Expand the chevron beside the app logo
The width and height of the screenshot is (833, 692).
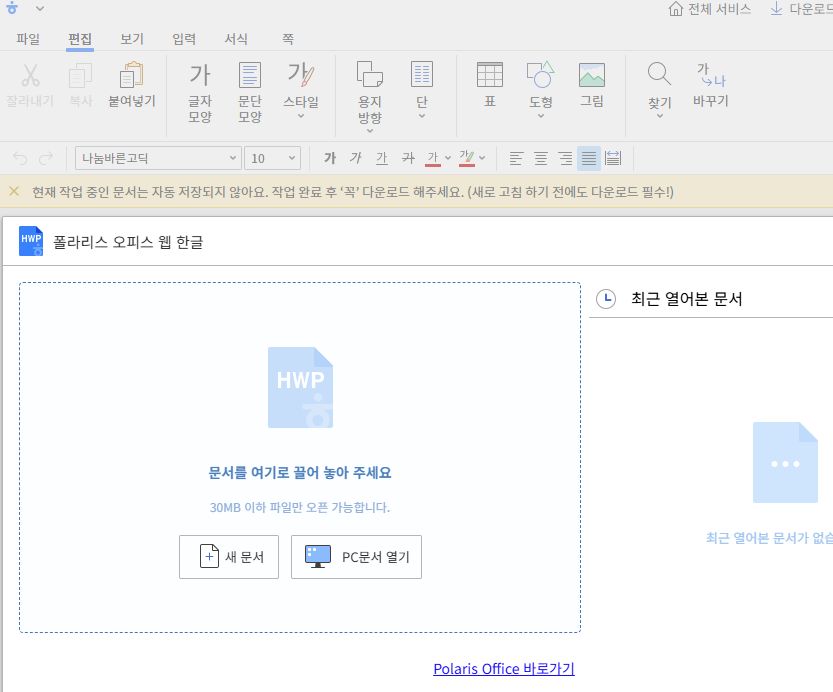tap(40, 8)
